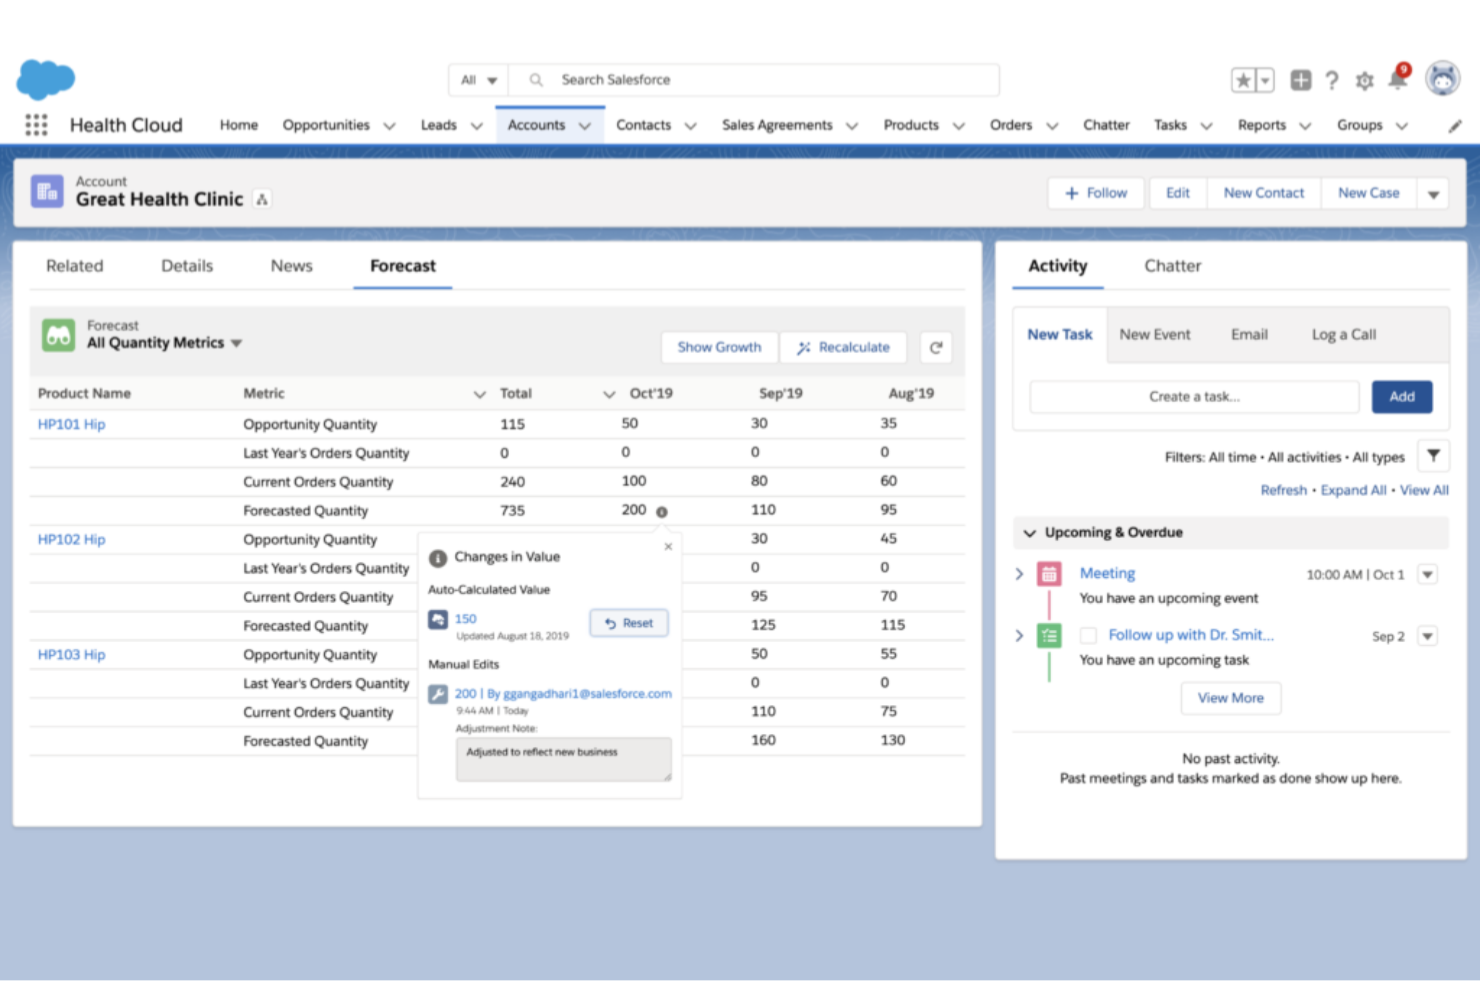
Task: Expand the Meeting activity row
Action: 1019,574
